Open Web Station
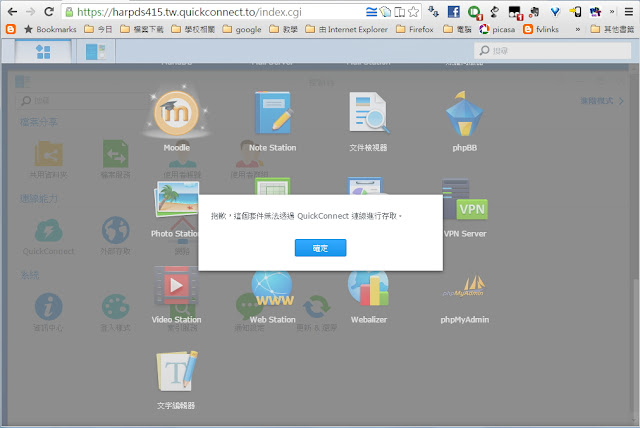 (x=273, y=297)
